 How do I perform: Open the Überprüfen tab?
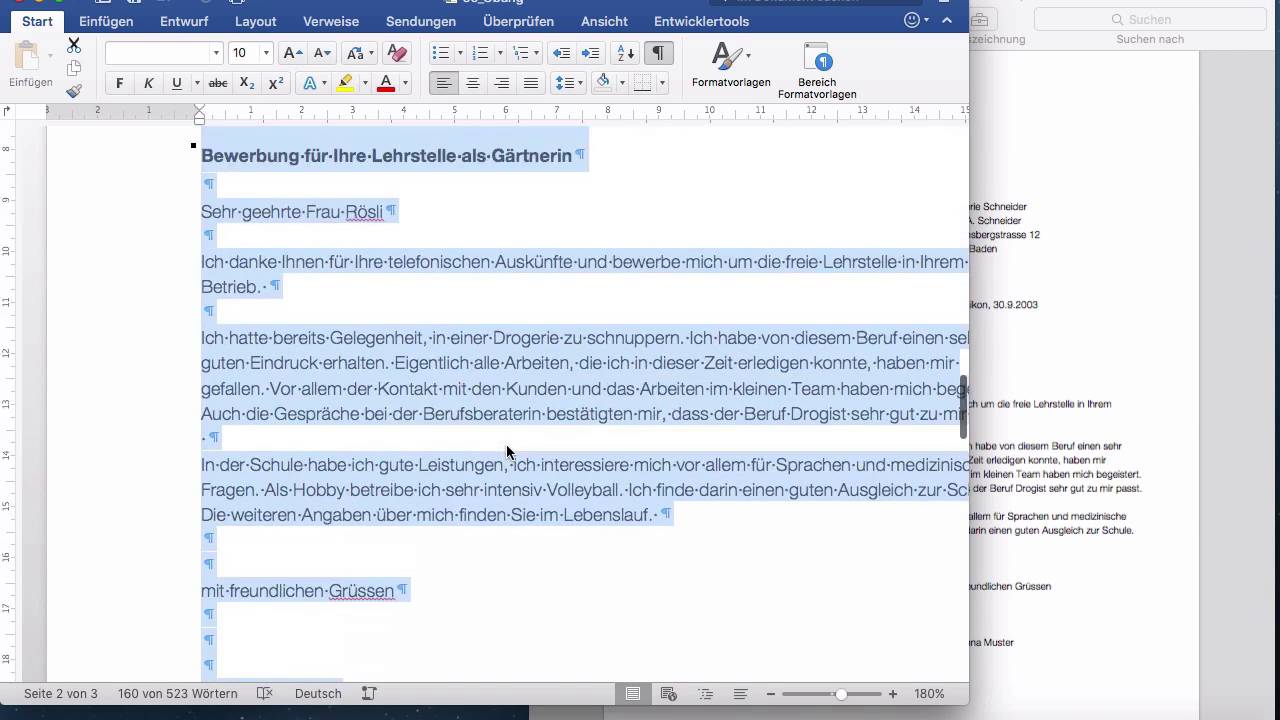(x=518, y=21)
